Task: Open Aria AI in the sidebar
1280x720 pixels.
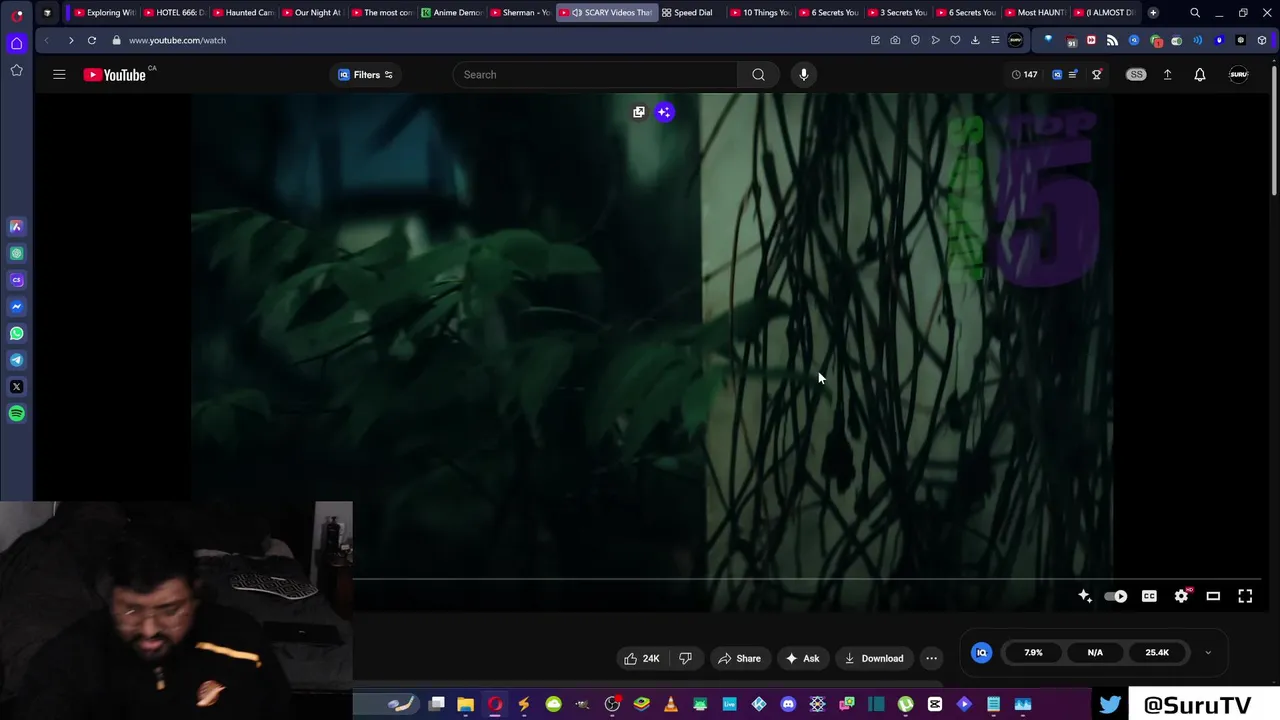Action: click(x=16, y=227)
